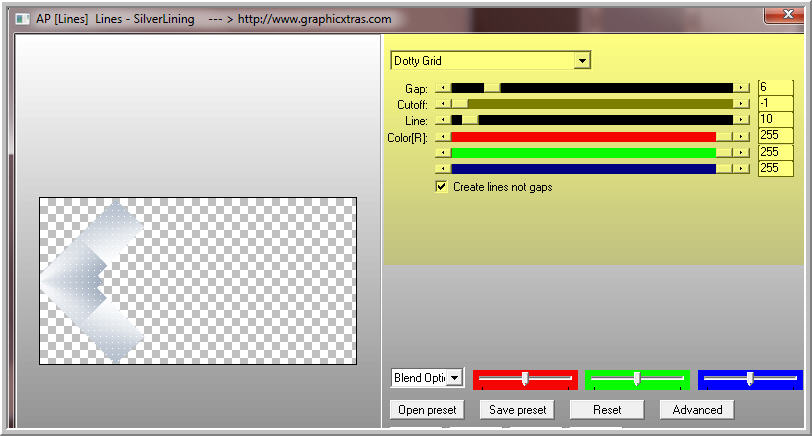Click the red Color[R] slider left arrow

pyautogui.click(x=443, y=137)
